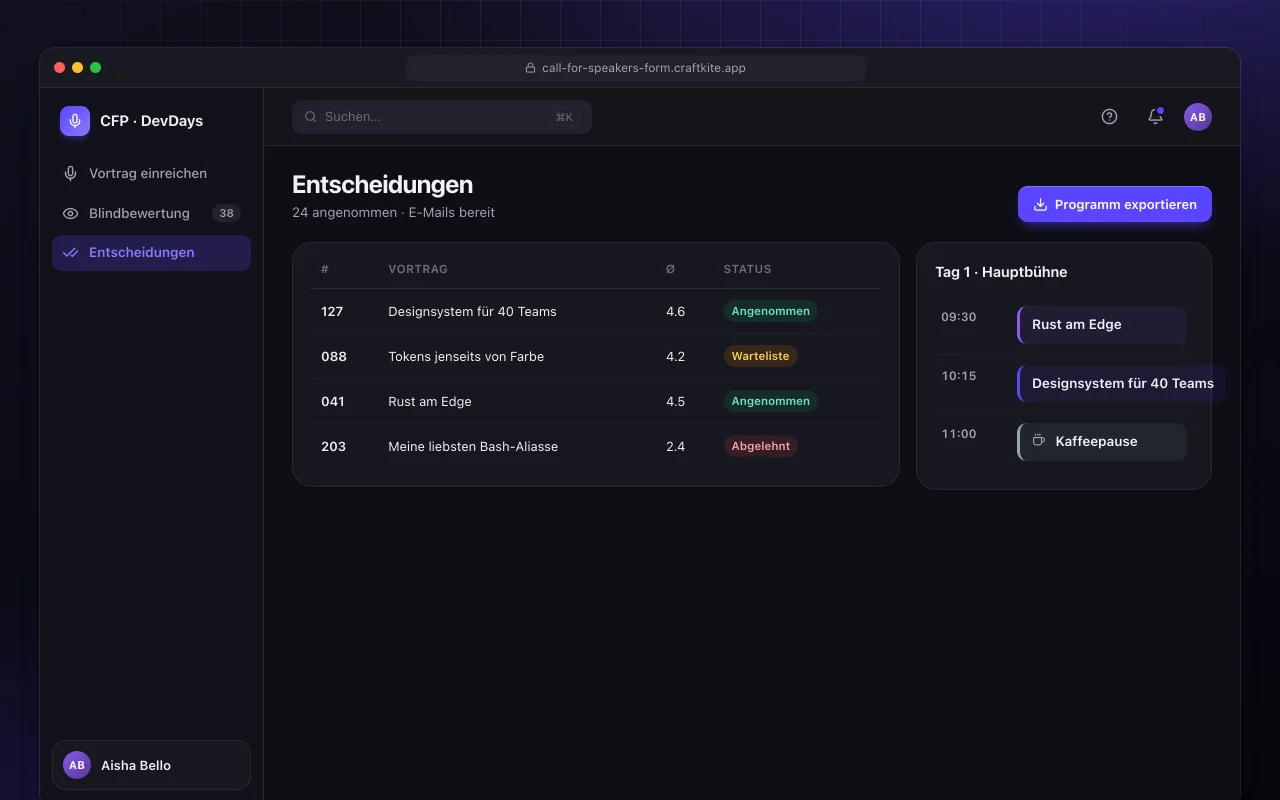Click the 11:00 time label
Viewport: 1280px width, 800px height.
pyautogui.click(x=958, y=434)
